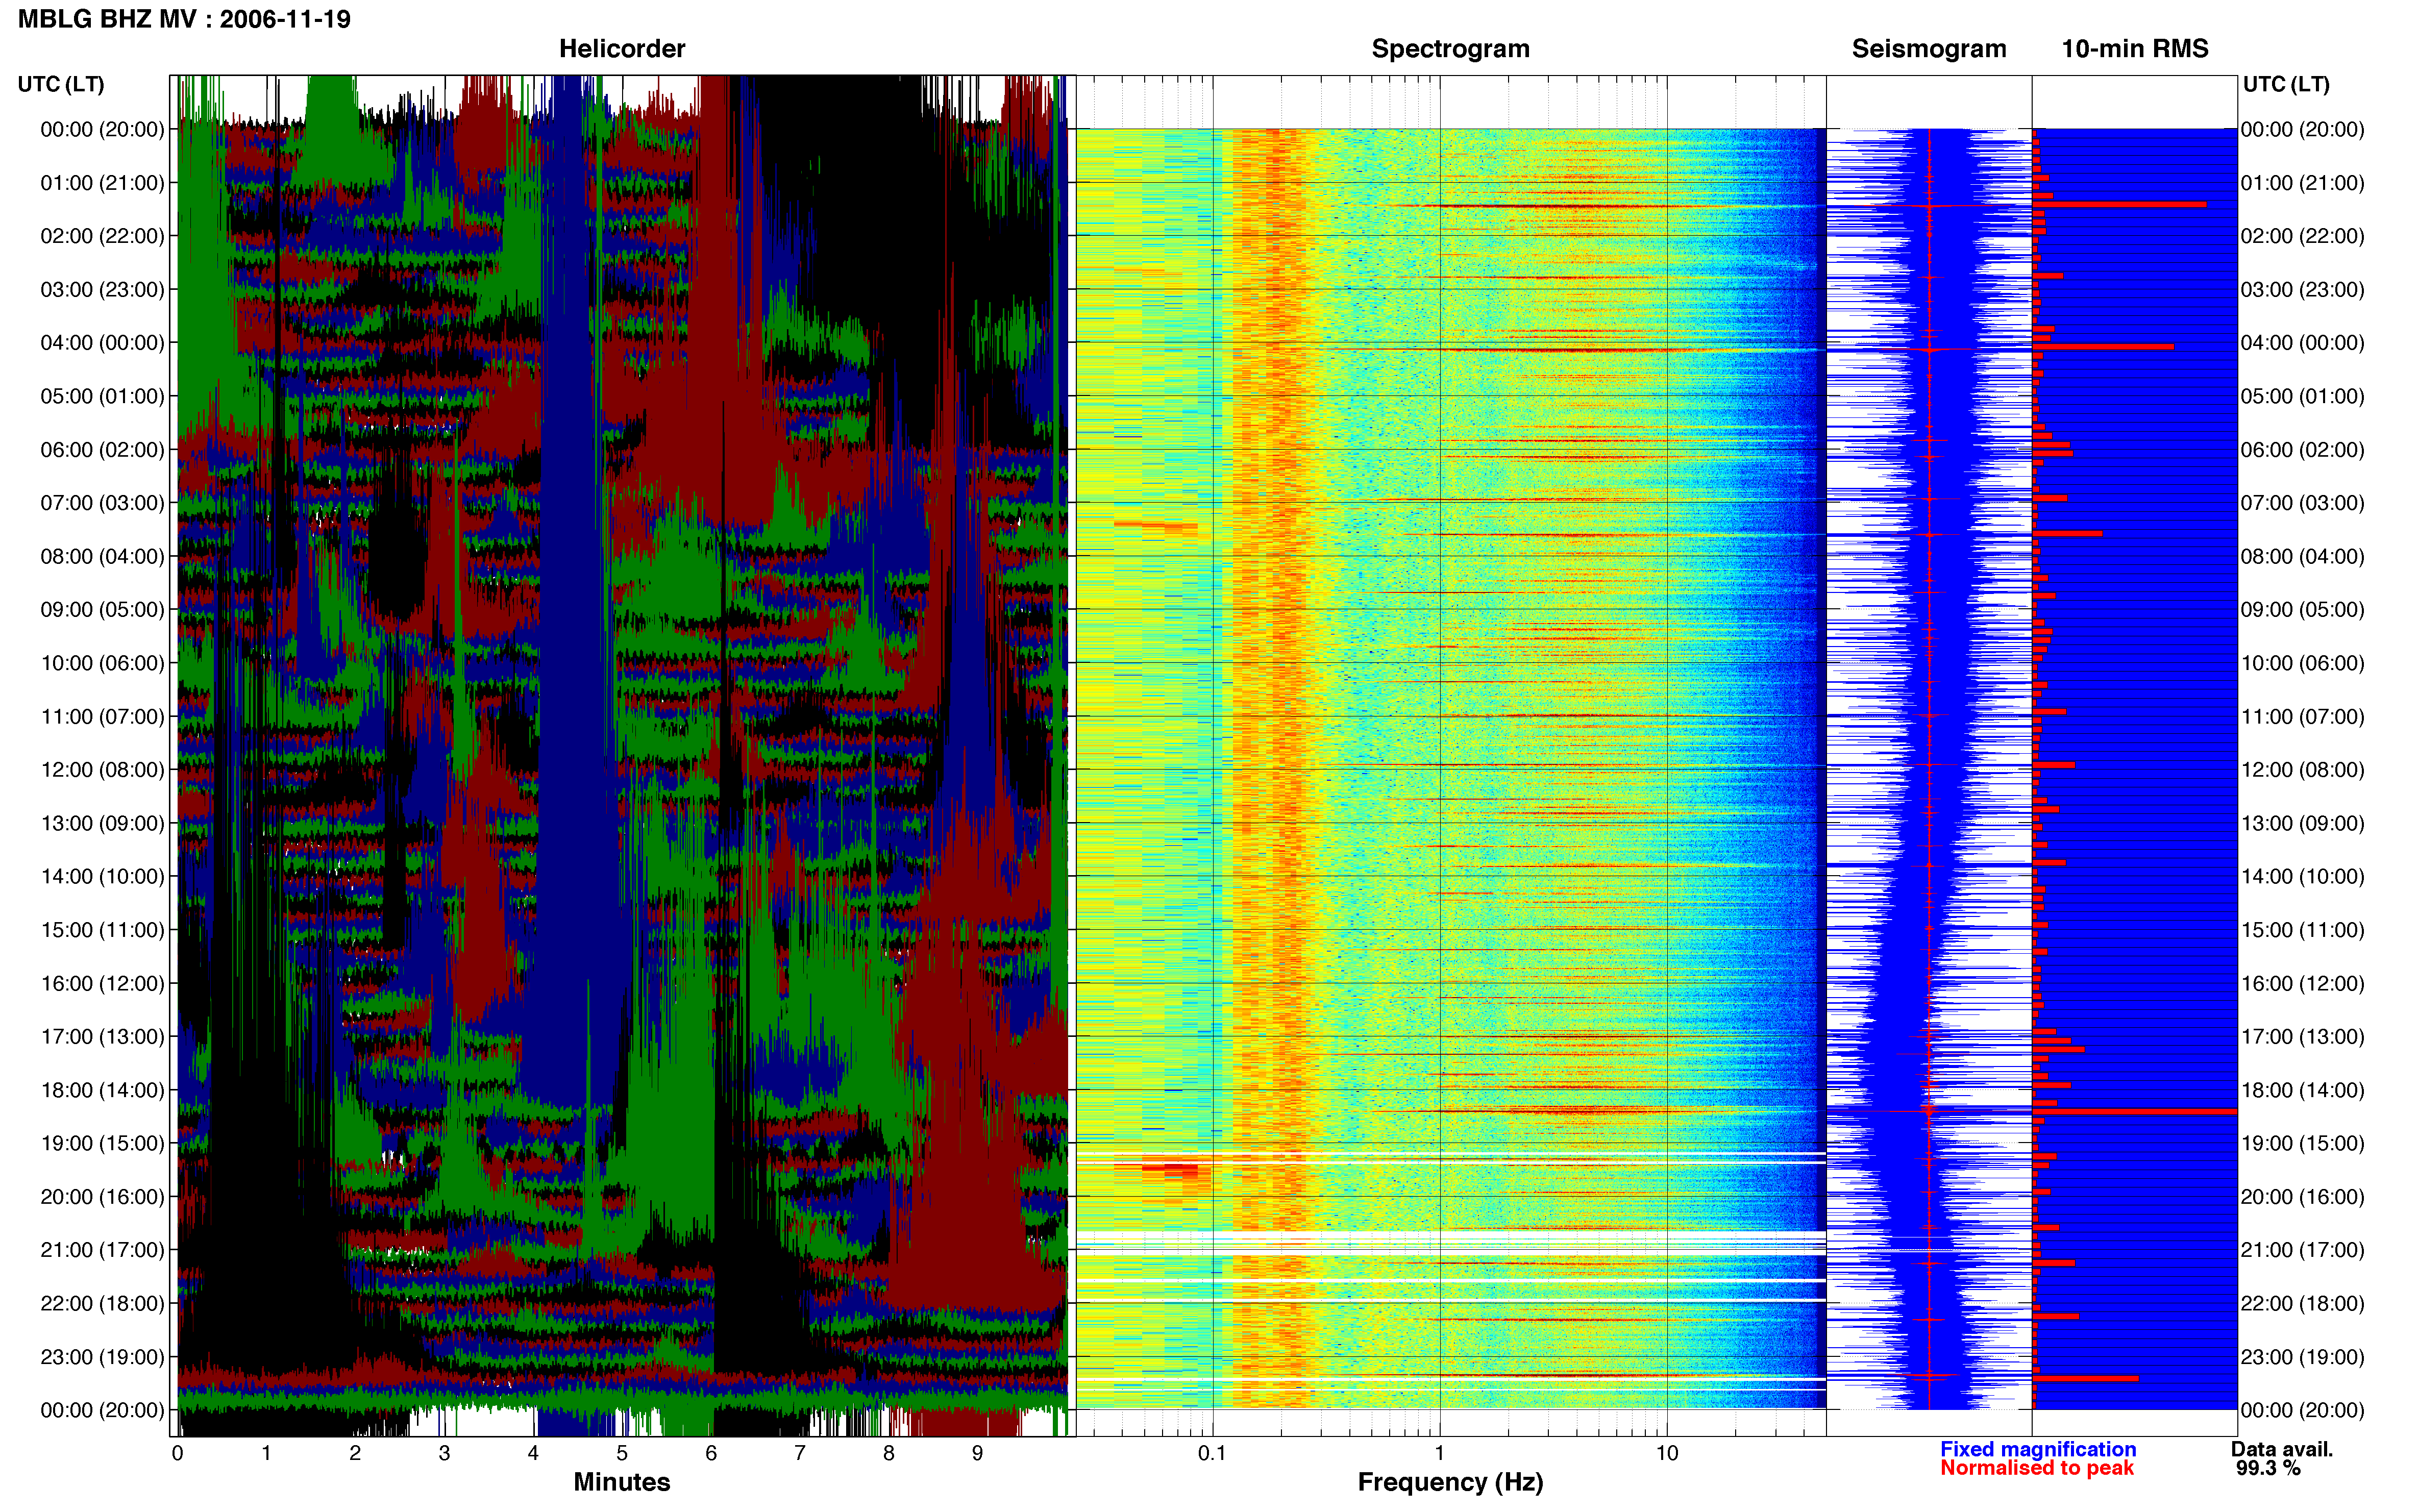This screenshot has height=1512, width=2419.
Task: Click left time label '18:00 (14:00)'
Action: 102,1090
